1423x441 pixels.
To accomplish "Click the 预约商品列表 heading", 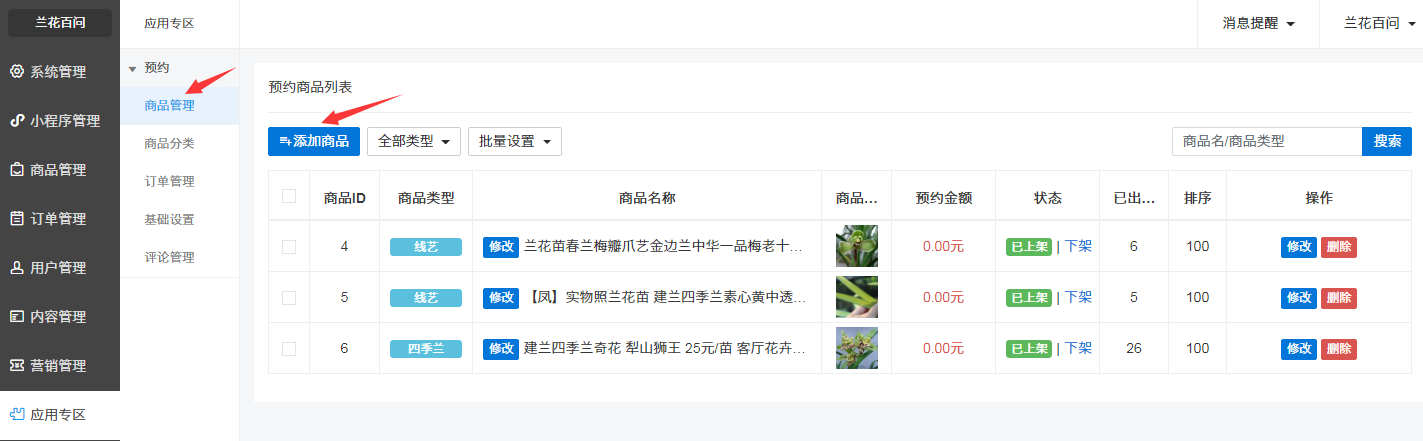I will tap(310, 87).
